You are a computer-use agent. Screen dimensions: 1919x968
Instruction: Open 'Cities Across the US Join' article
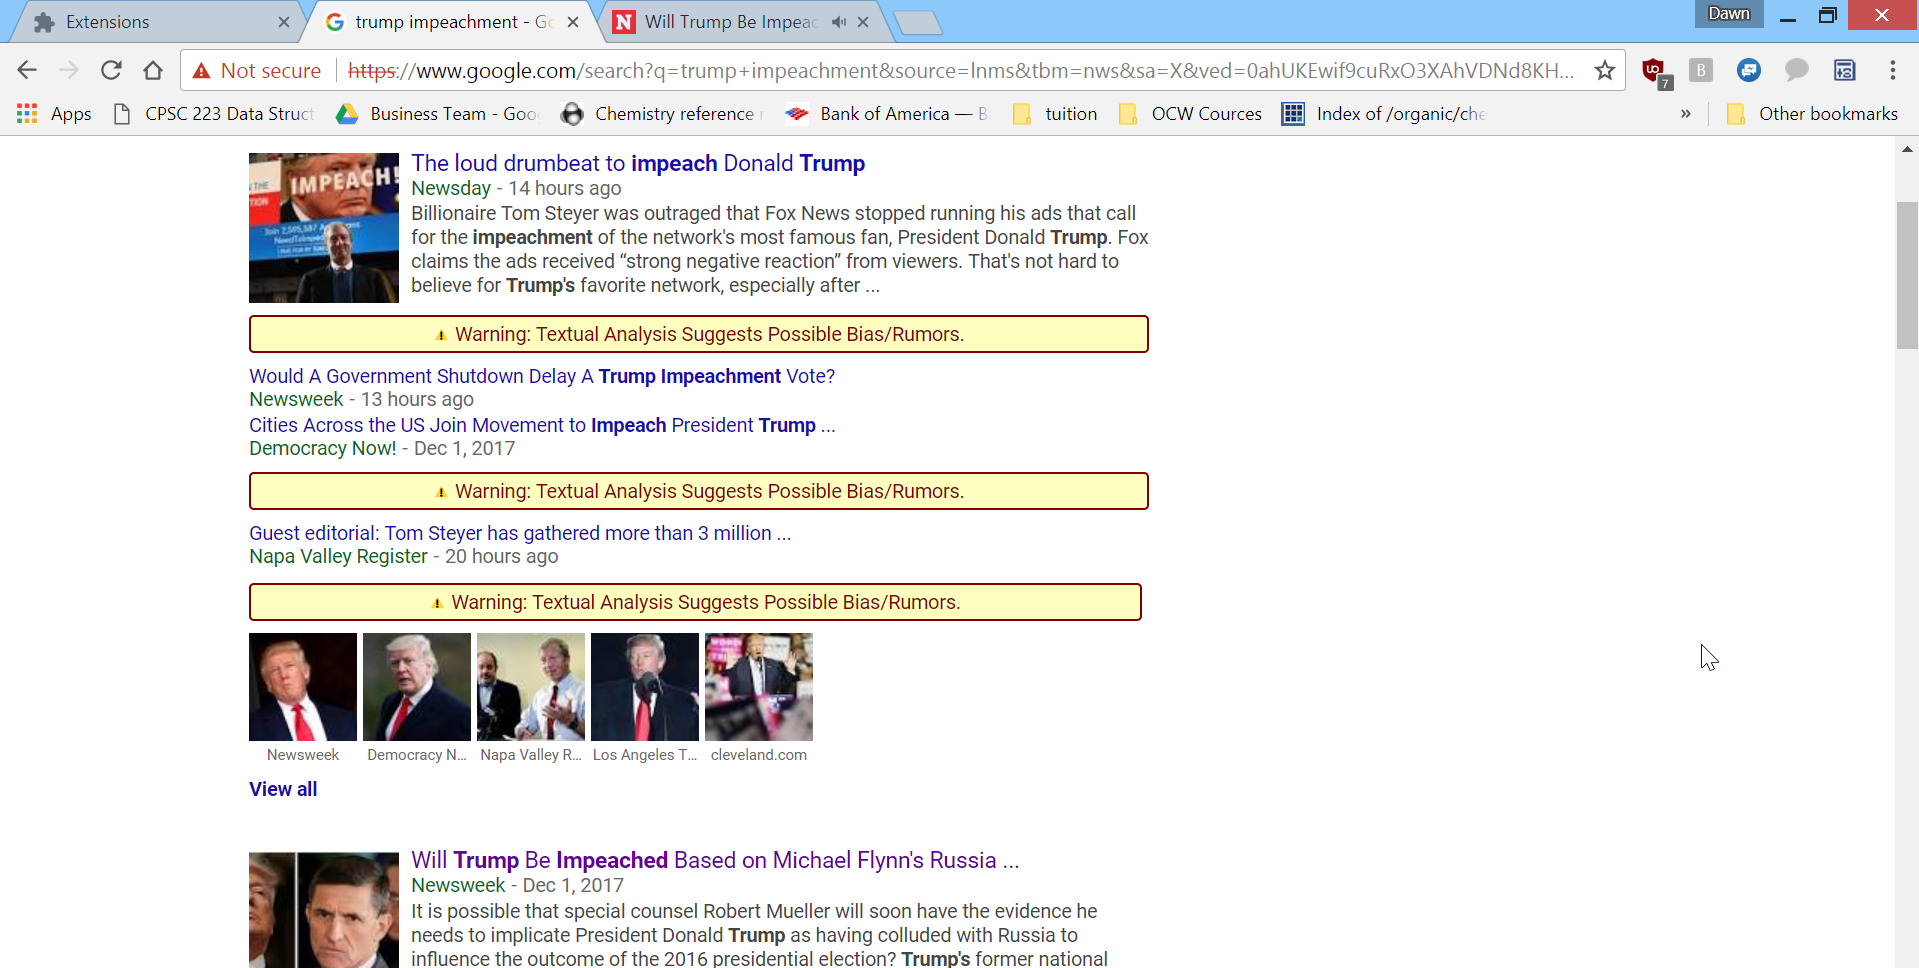(542, 425)
